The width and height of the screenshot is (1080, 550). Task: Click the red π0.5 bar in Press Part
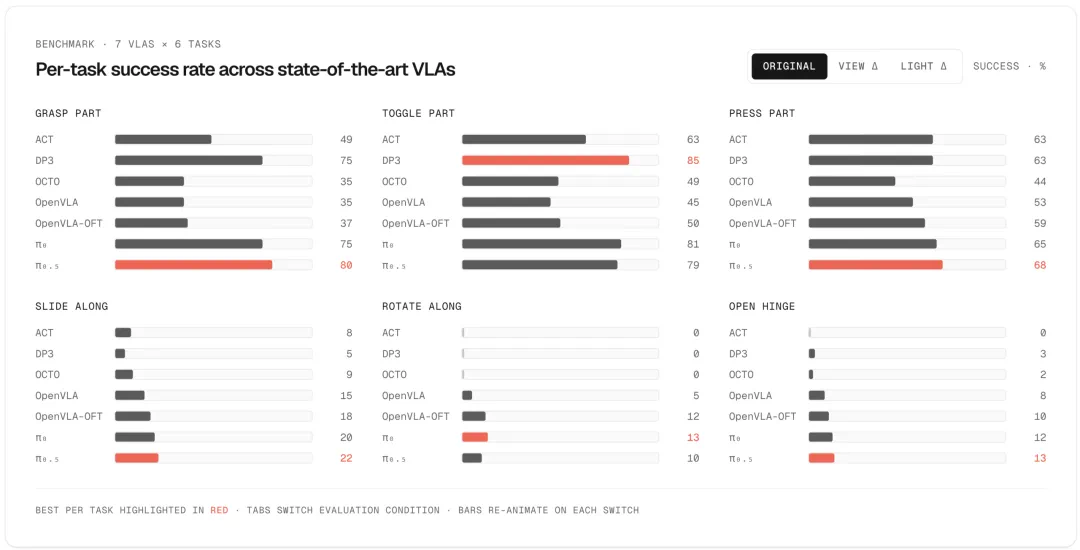coord(875,265)
